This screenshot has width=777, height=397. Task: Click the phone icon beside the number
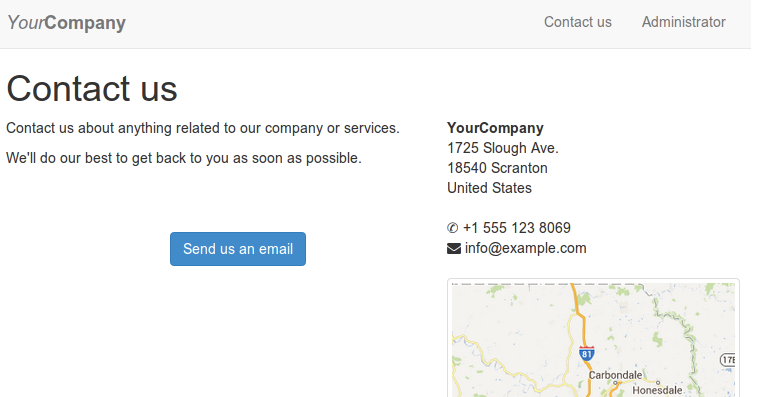(452, 228)
